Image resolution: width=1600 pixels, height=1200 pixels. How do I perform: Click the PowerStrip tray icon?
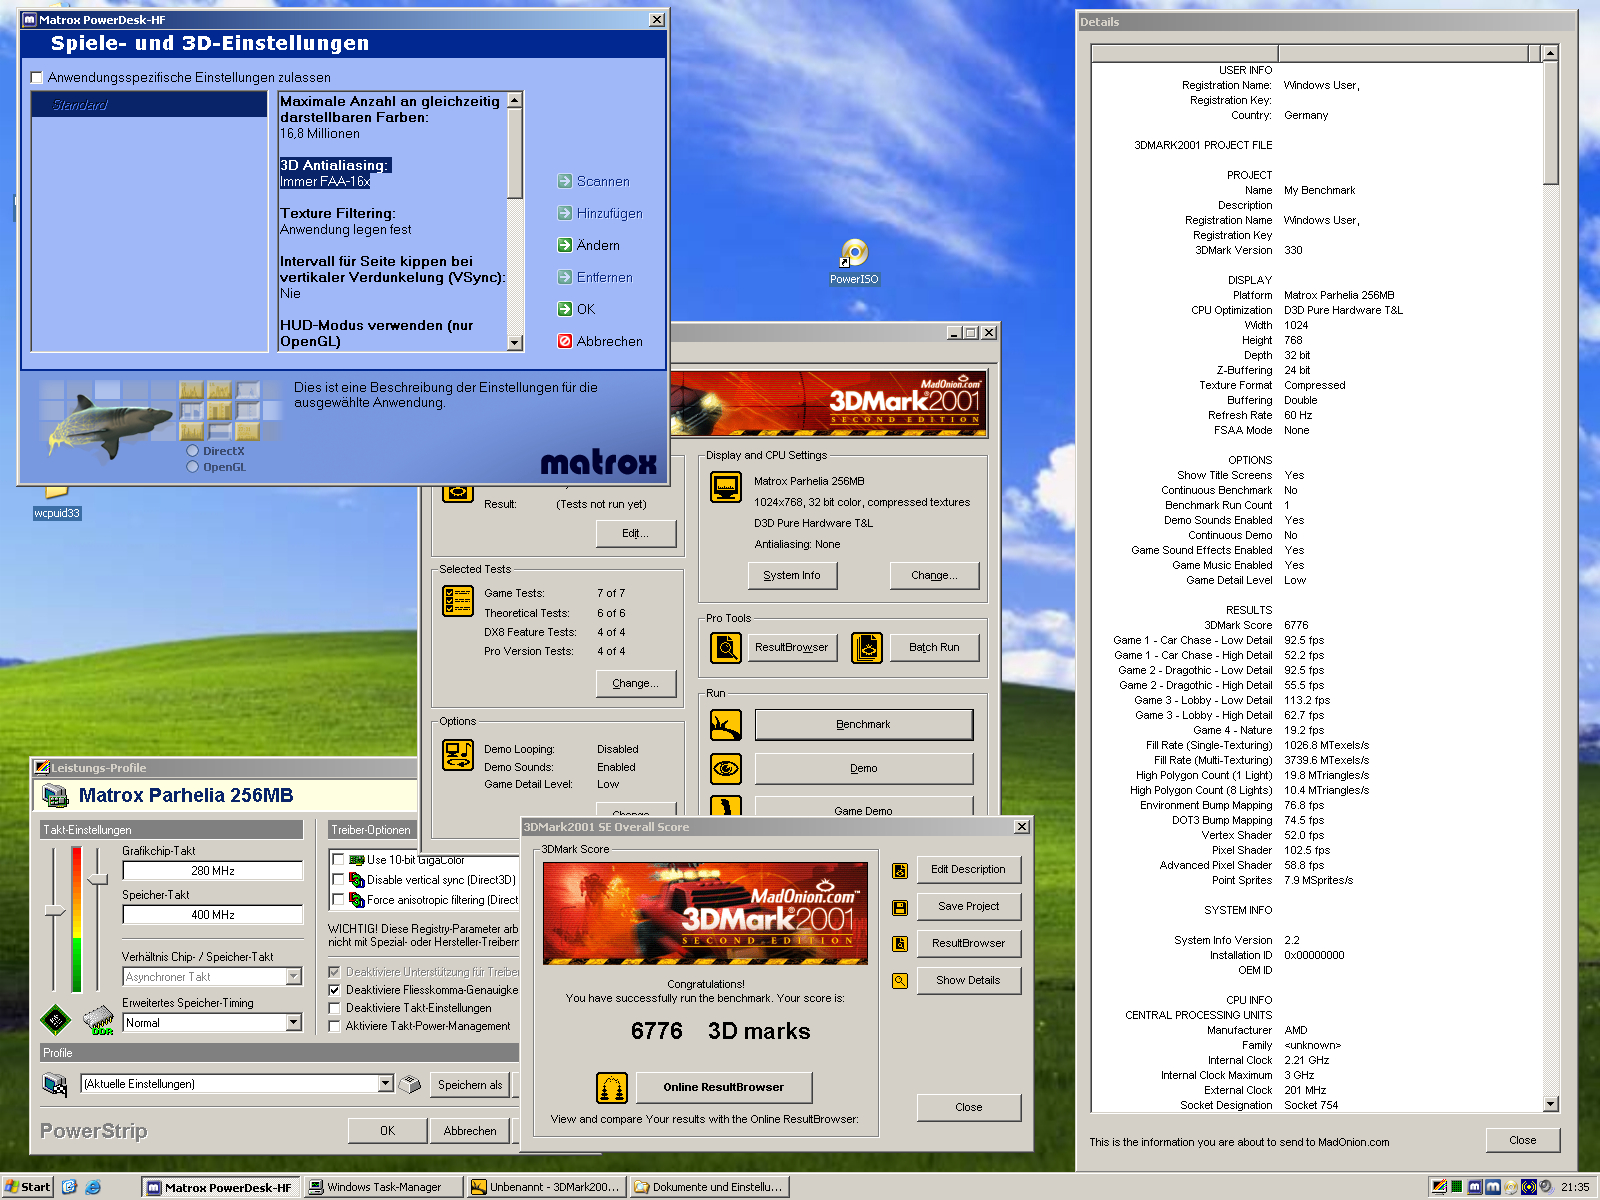[x=1439, y=1187]
